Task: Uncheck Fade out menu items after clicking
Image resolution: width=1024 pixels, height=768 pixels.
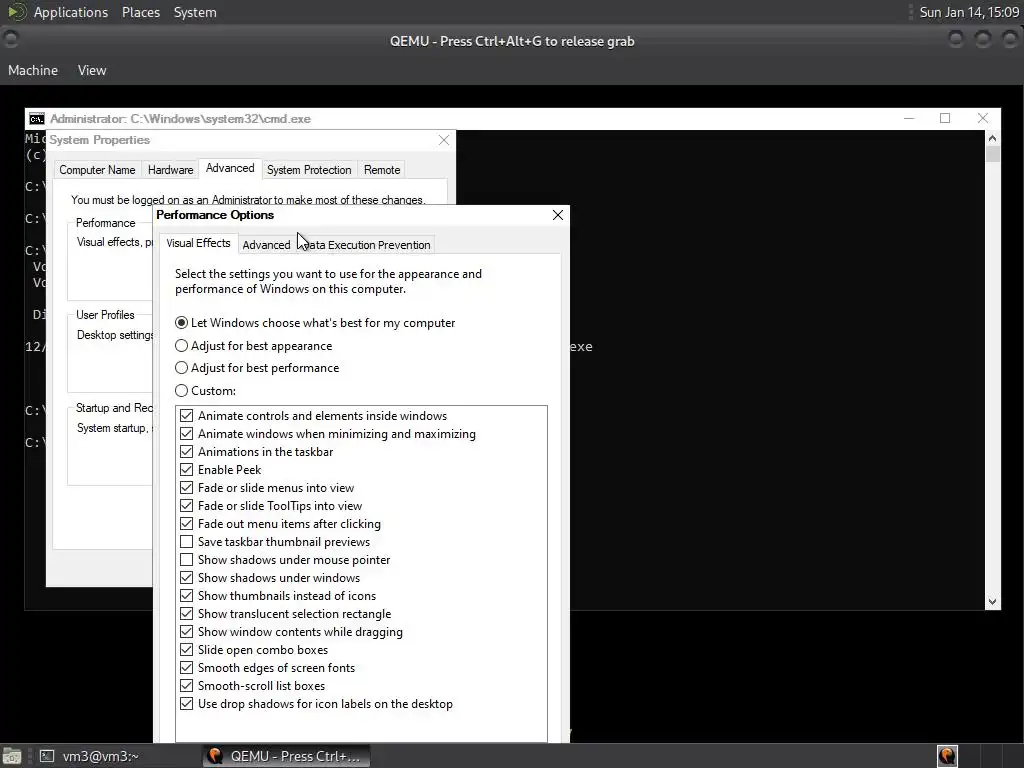Action: click(187, 524)
